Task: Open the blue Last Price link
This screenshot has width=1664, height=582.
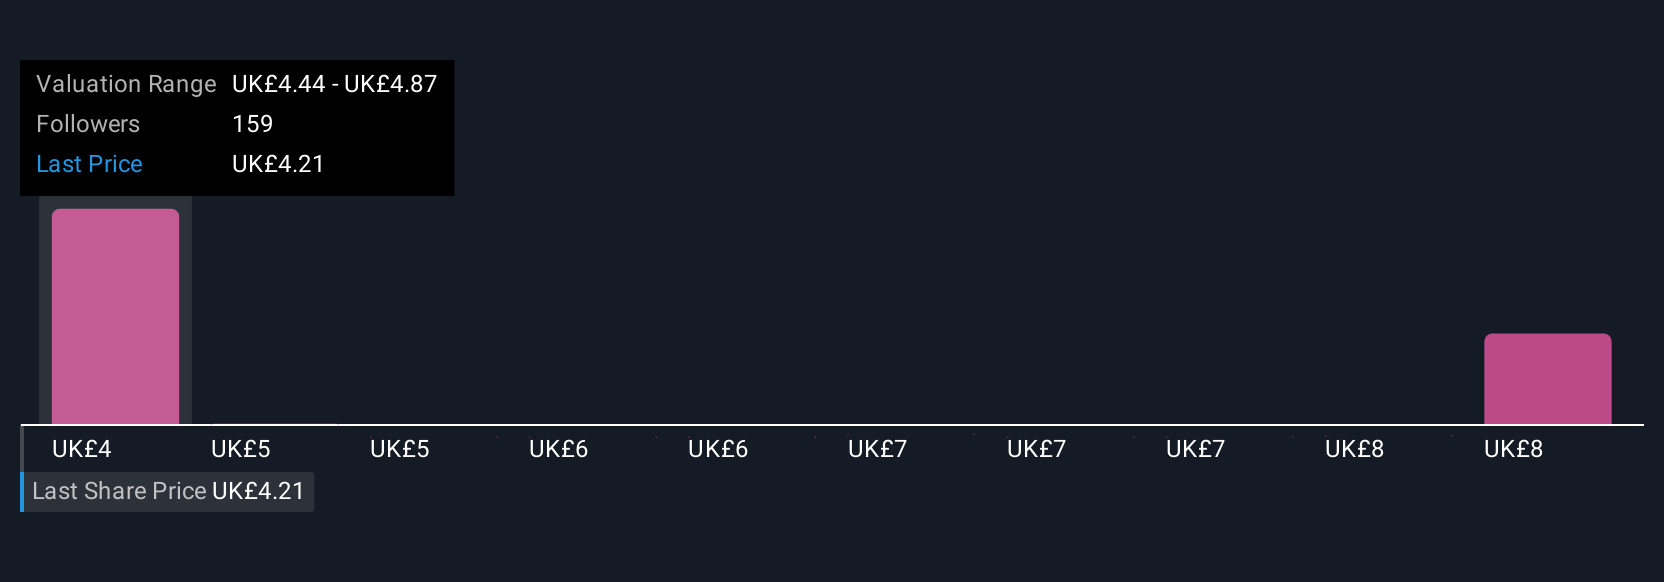Action: pyautogui.click(x=89, y=164)
